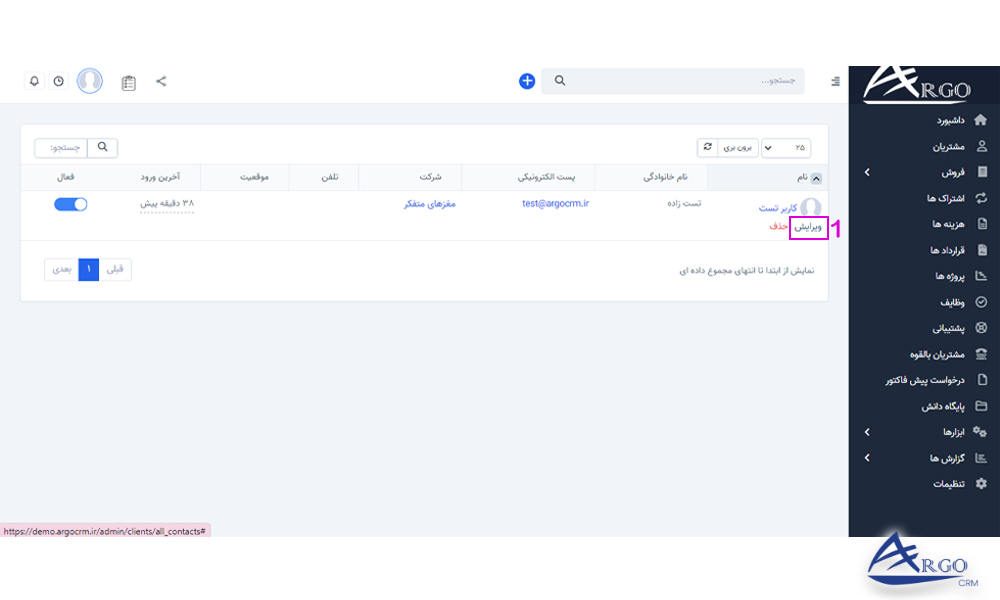Click the history clock icon in the top bar

pyautogui.click(x=60, y=81)
